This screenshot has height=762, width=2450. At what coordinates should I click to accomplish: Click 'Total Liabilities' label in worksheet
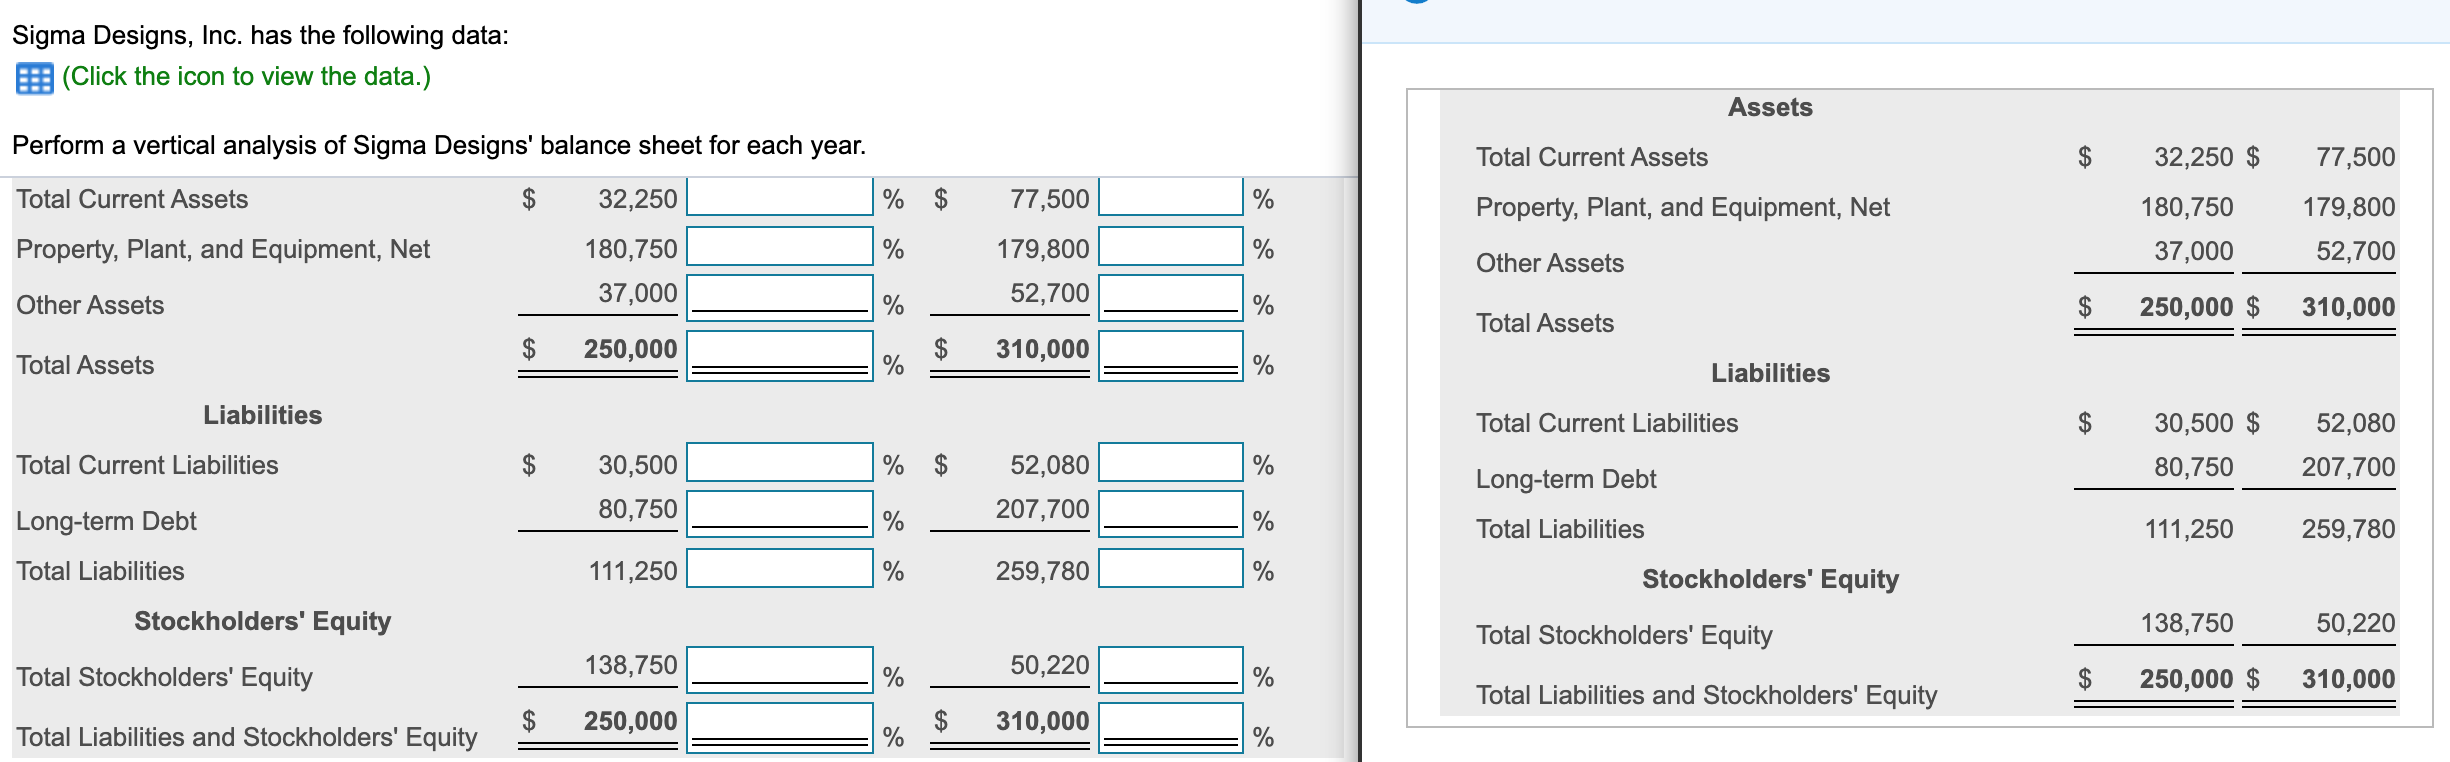click(x=100, y=571)
